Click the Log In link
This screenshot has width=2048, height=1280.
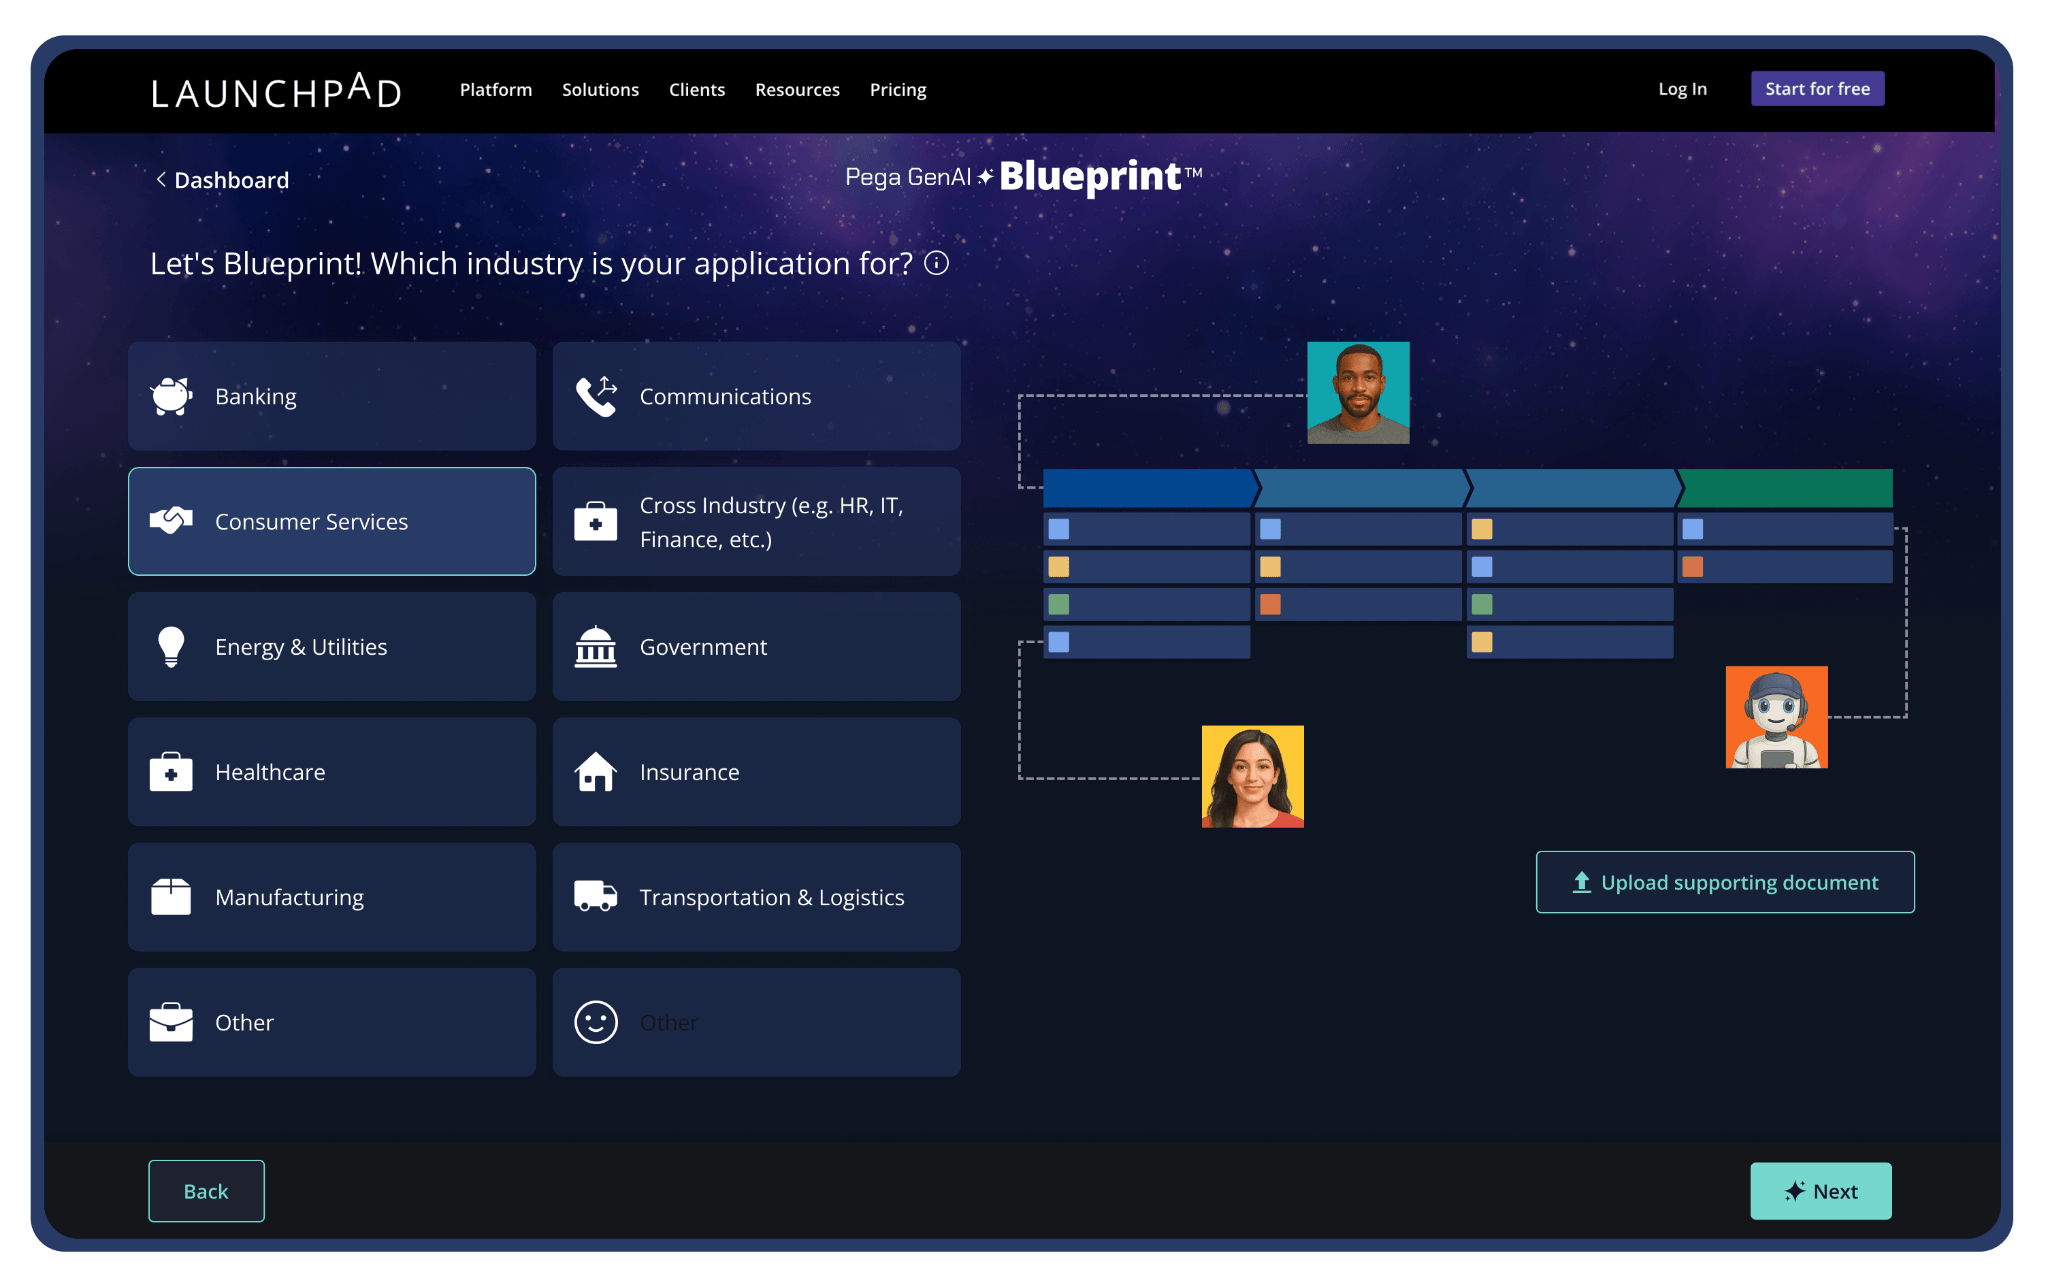[x=1683, y=89]
